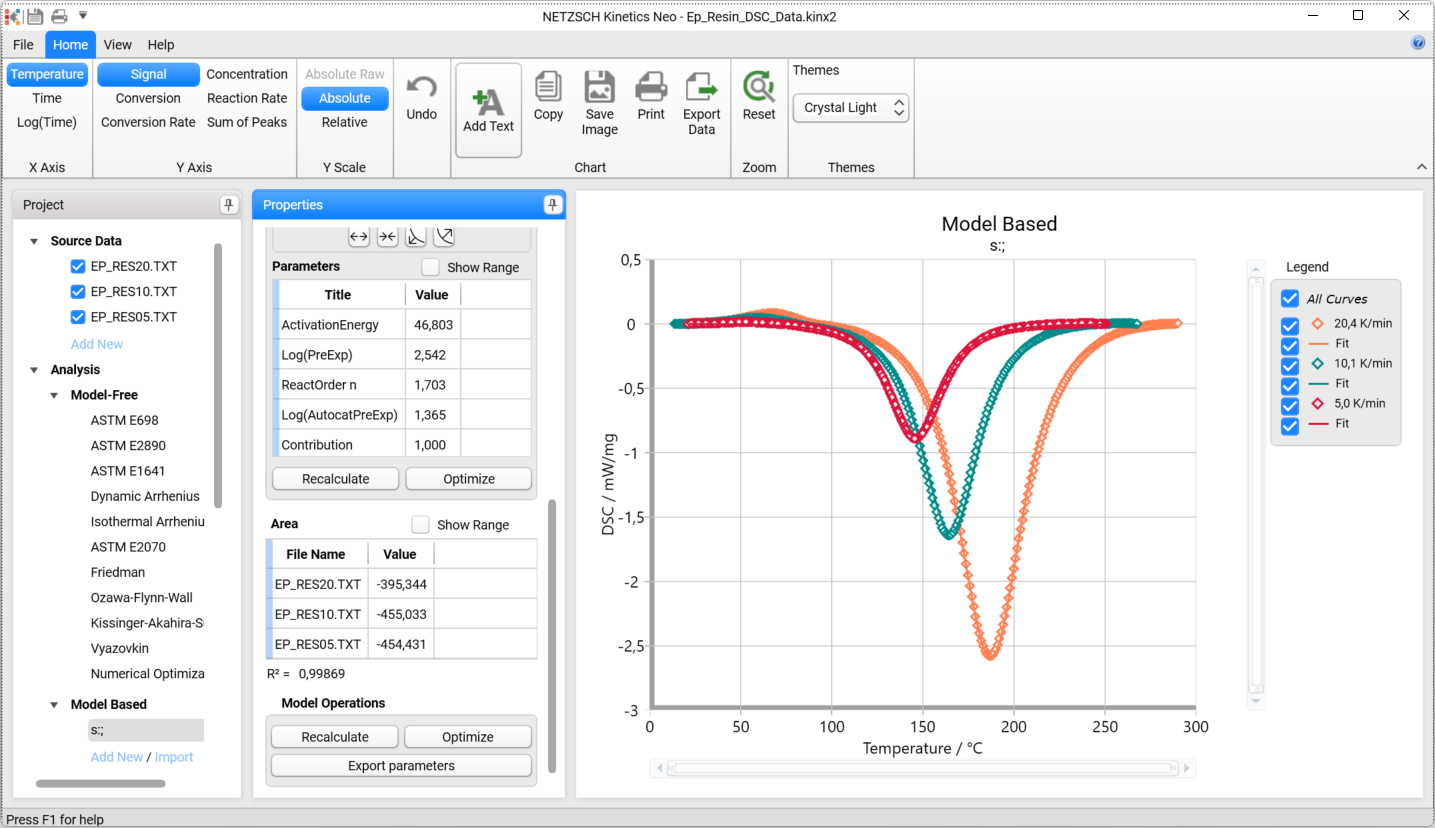Print the chart with the Print icon
The image size is (1435, 828).
click(x=651, y=89)
